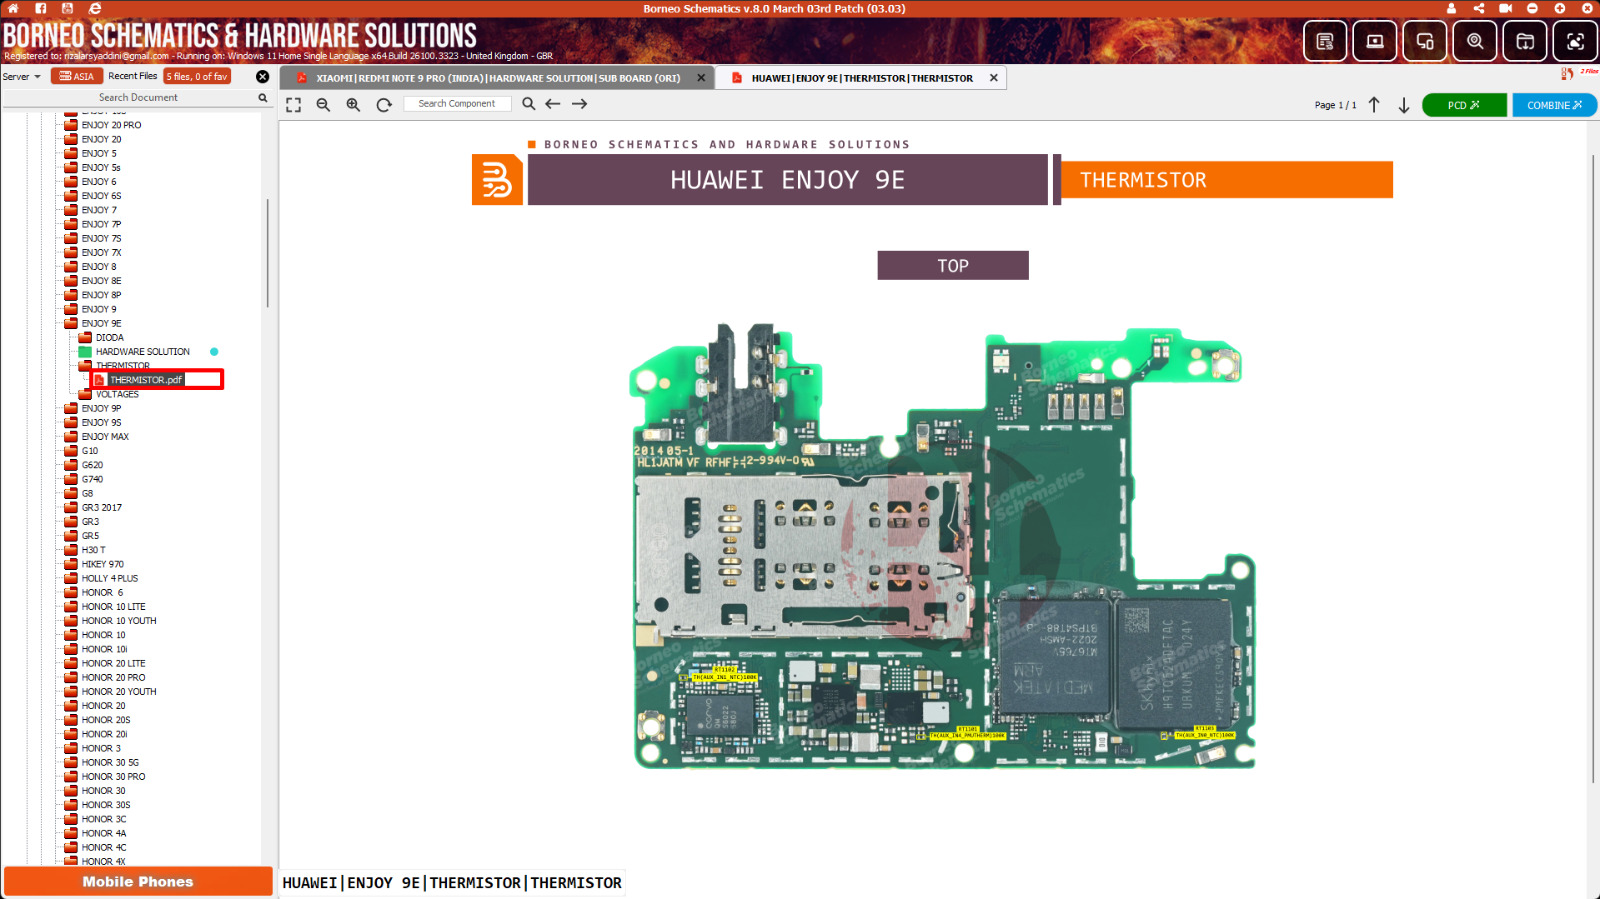Open the YouTube icon in title bar
Image resolution: width=1600 pixels, height=899 pixels.
tap(68, 8)
